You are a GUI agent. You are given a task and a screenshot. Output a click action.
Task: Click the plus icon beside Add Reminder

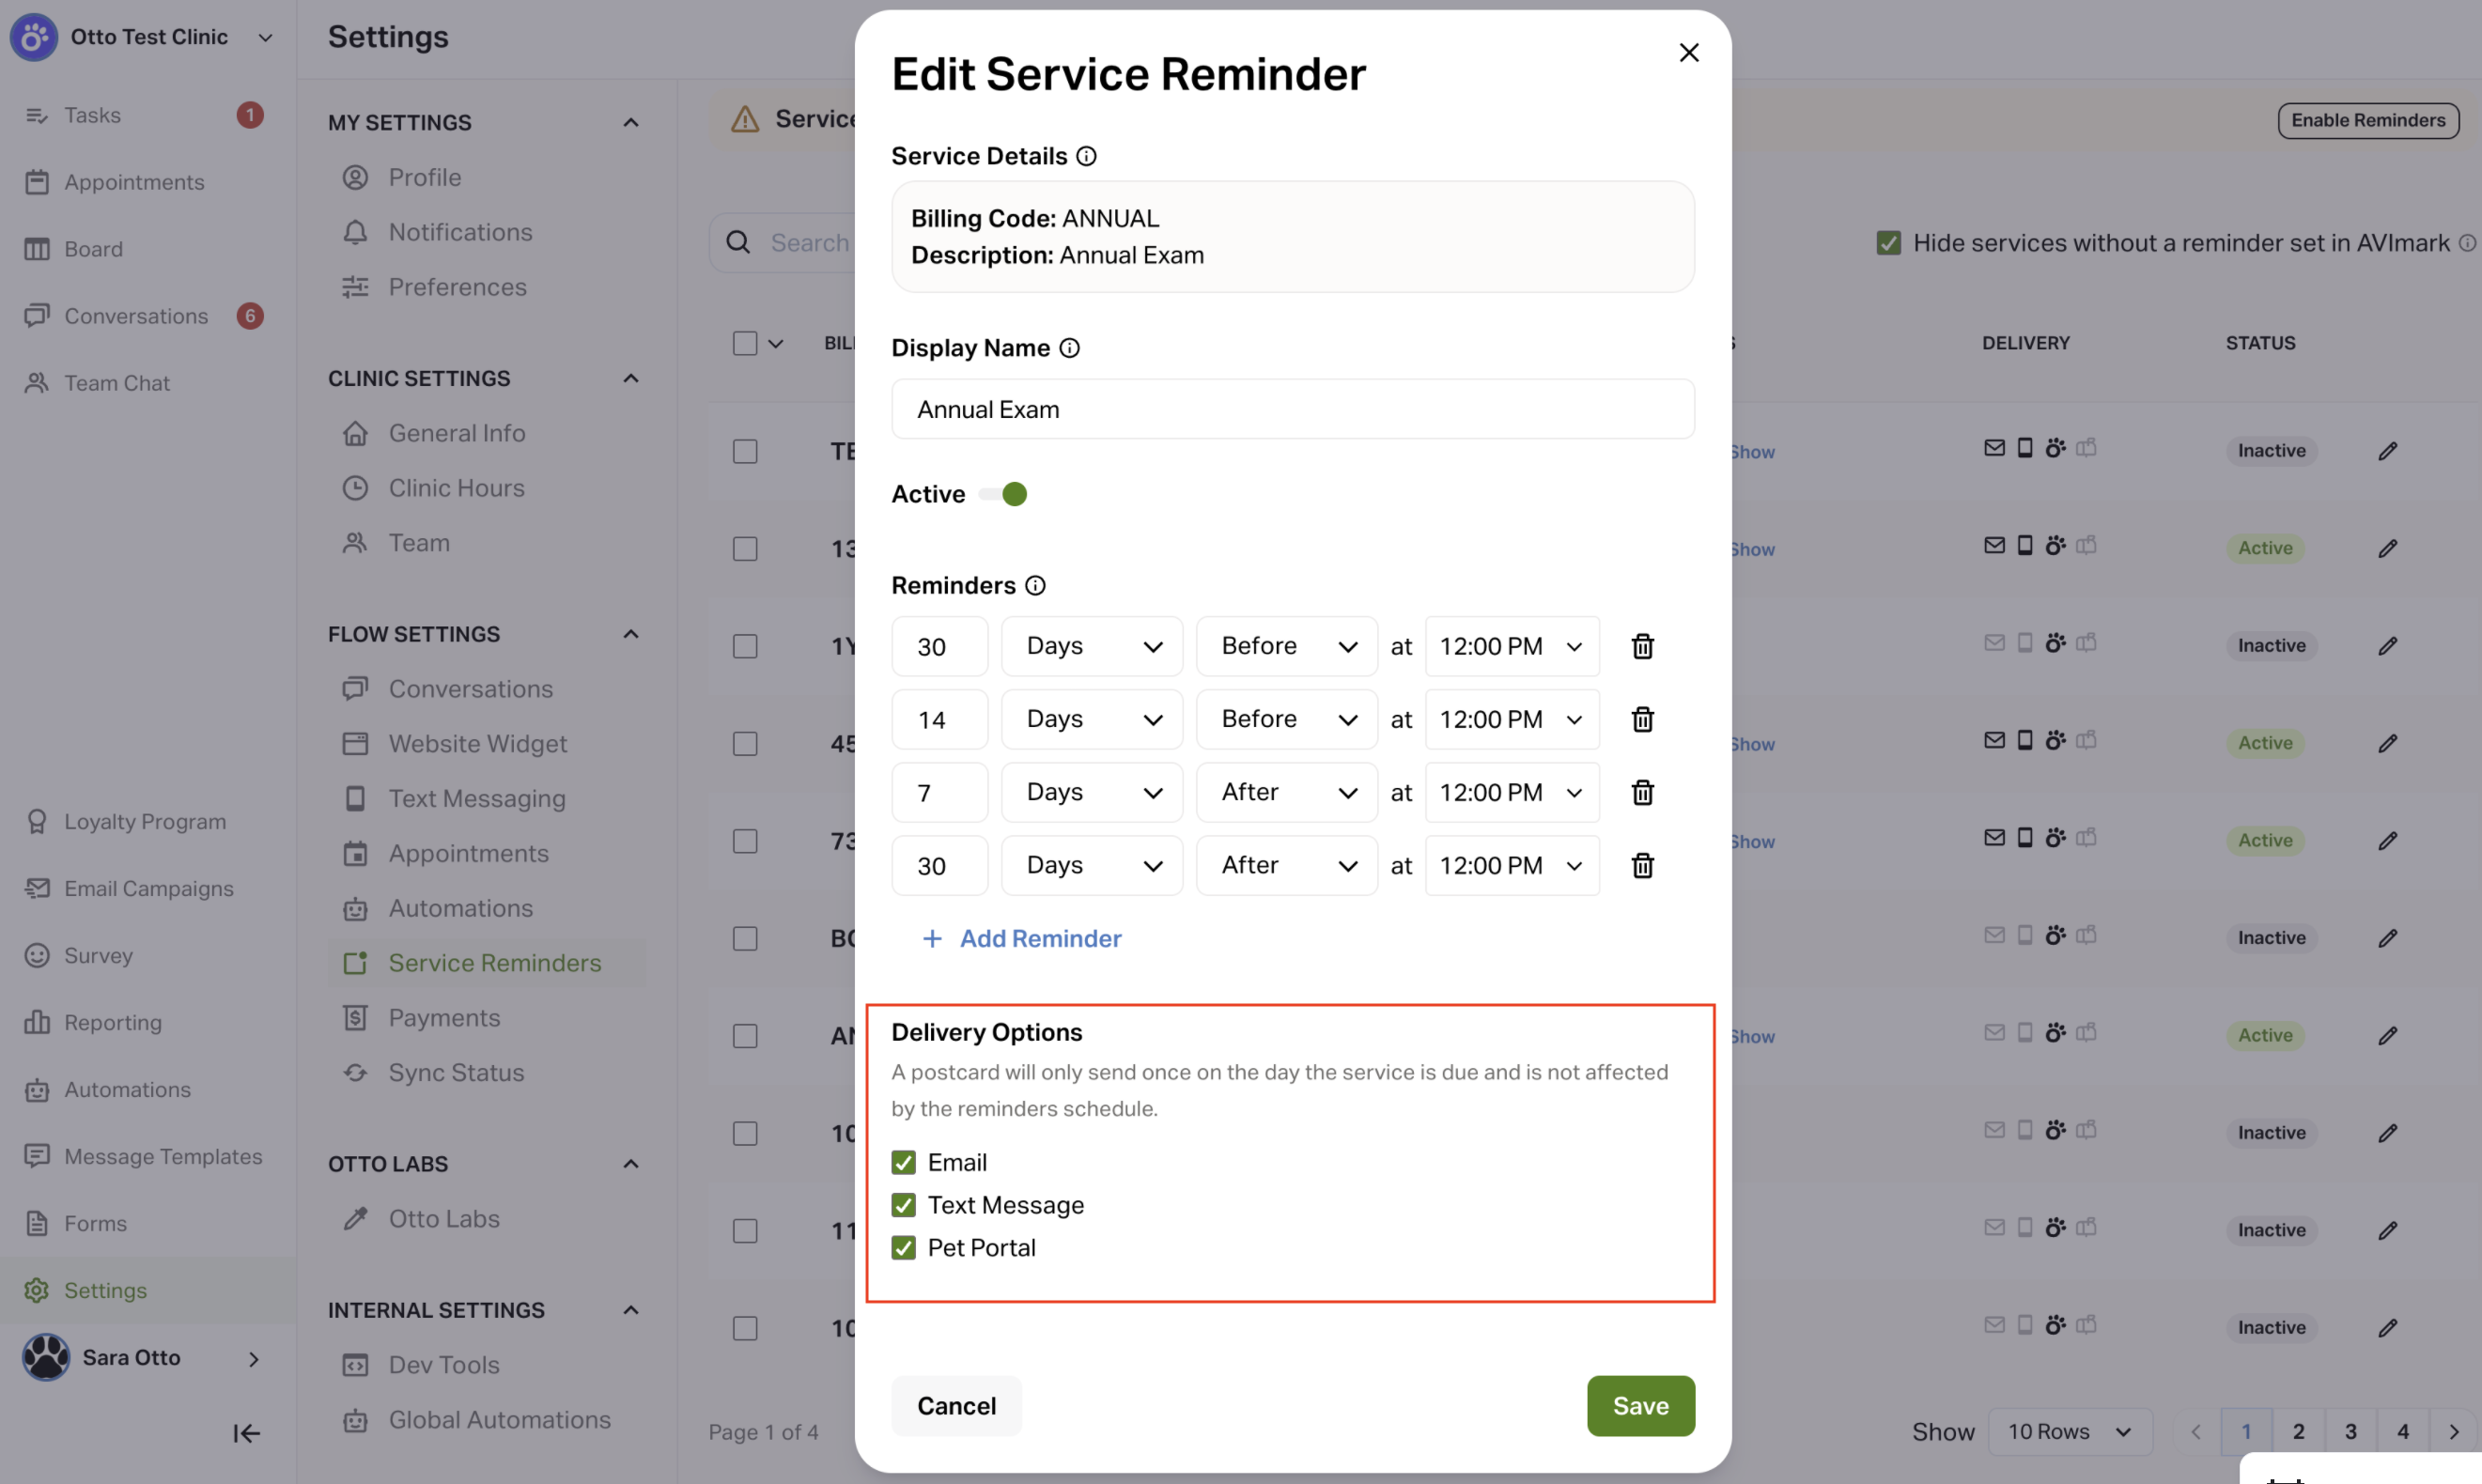[931, 938]
